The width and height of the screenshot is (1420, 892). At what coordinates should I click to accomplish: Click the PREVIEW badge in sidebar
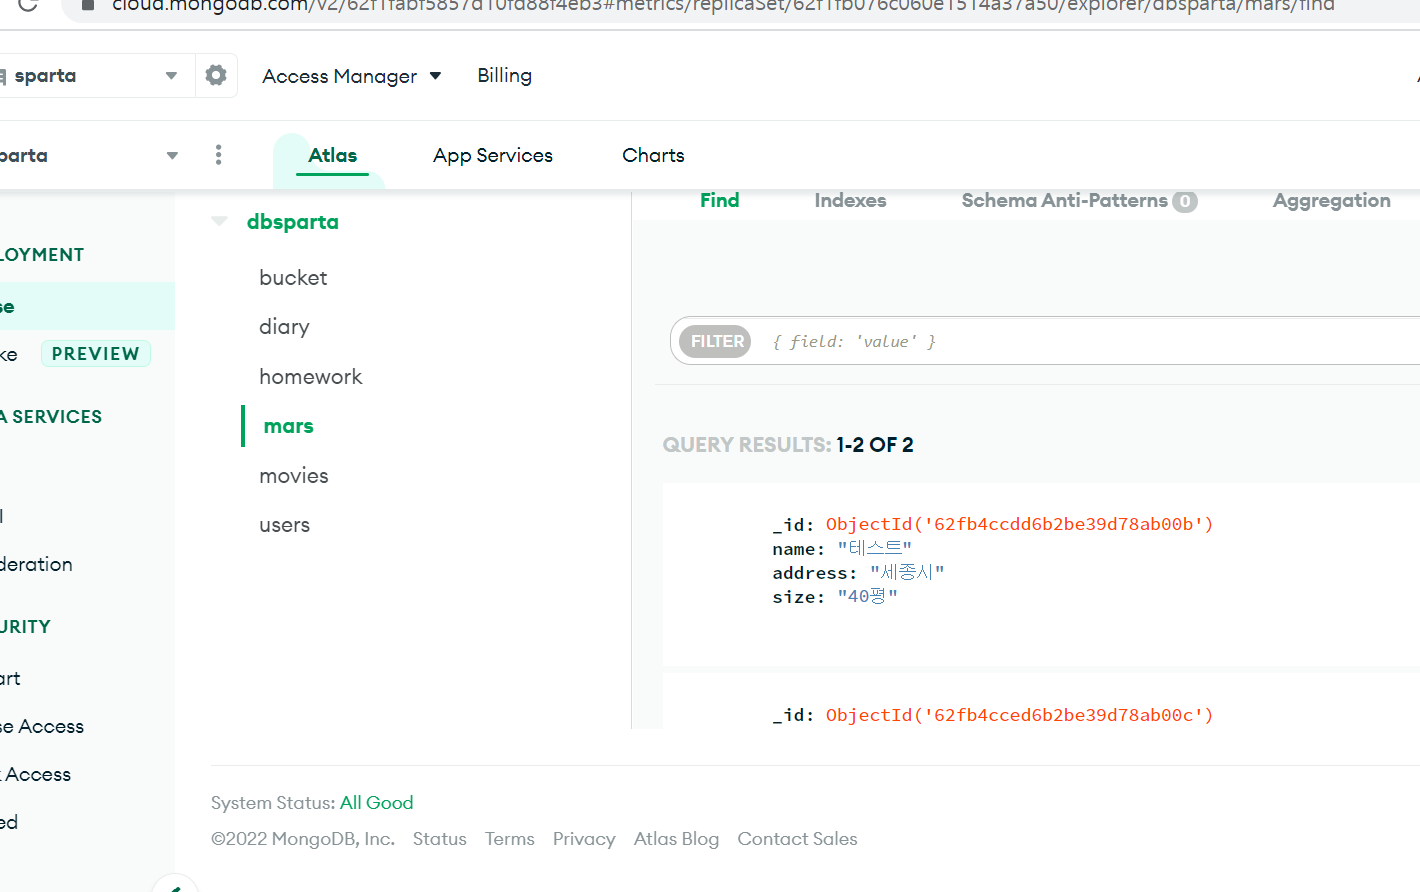(96, 354)
